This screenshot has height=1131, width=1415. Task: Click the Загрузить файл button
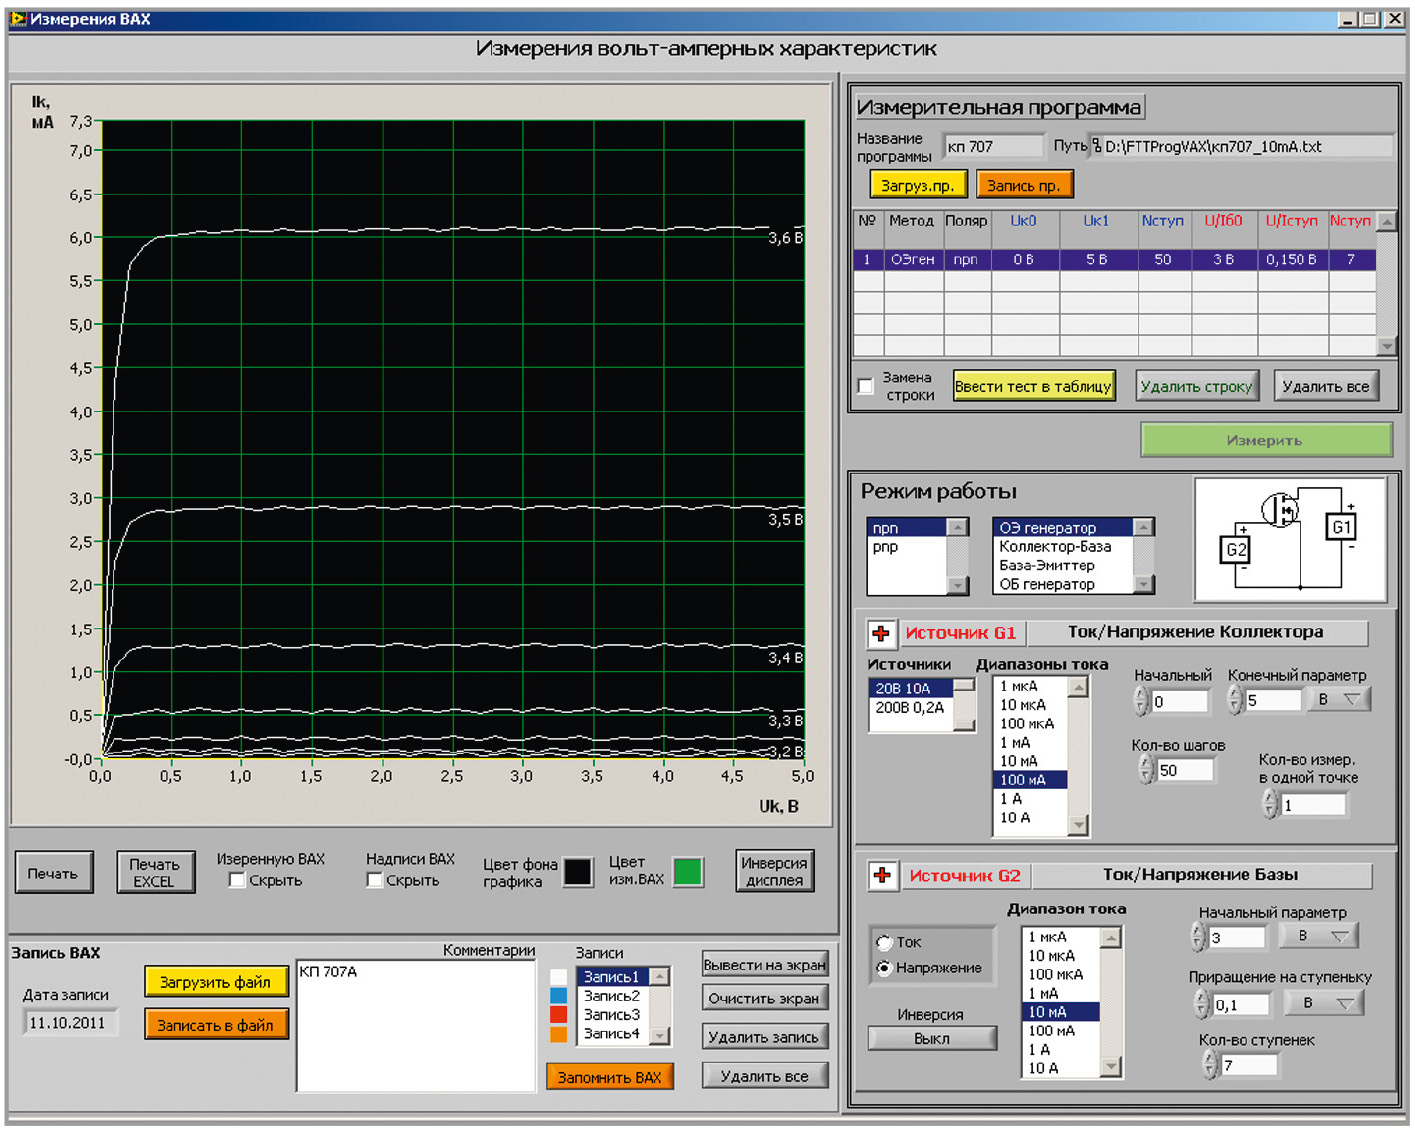[216, 982]
